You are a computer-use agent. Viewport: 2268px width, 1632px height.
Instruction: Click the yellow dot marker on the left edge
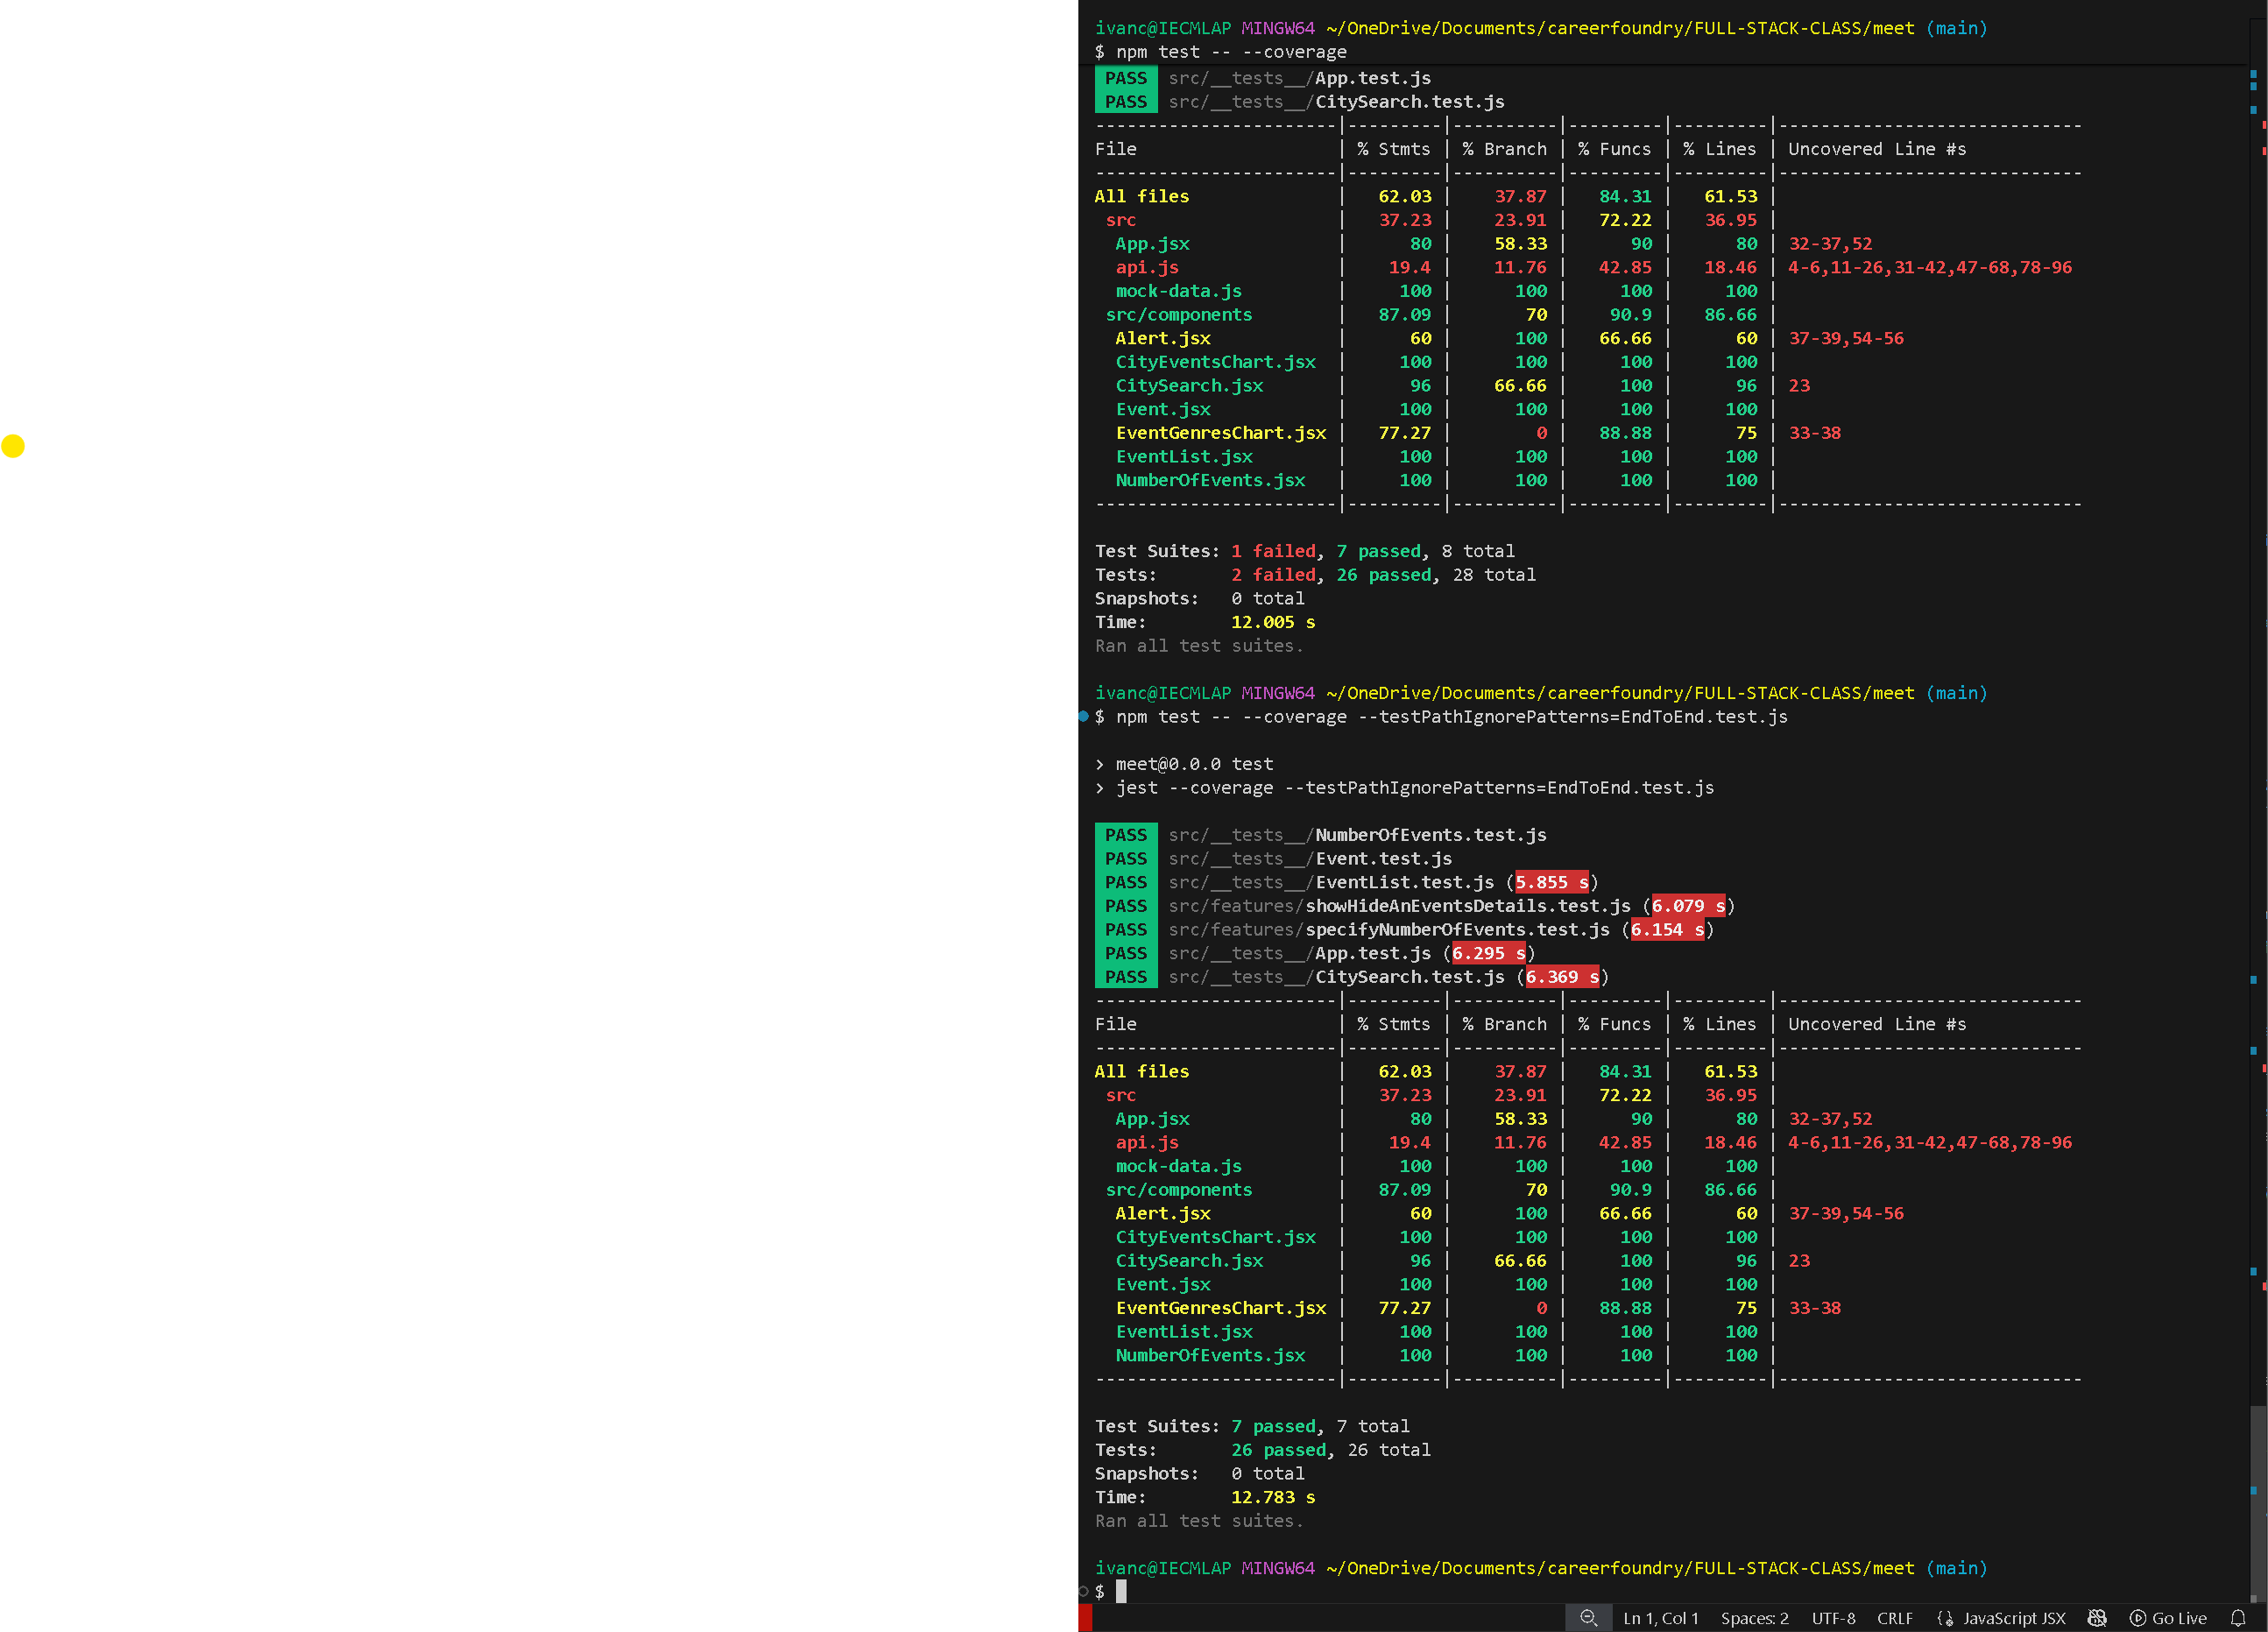click(14, 446)
